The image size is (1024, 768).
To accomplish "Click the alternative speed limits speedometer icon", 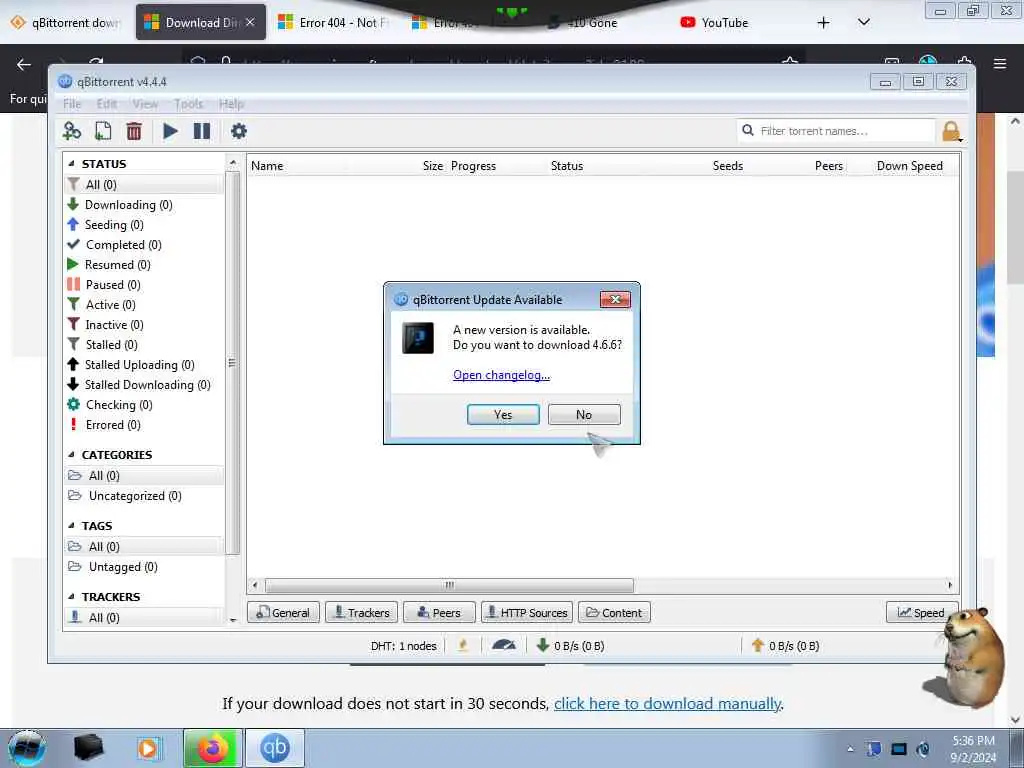I will tap(504, 646).
